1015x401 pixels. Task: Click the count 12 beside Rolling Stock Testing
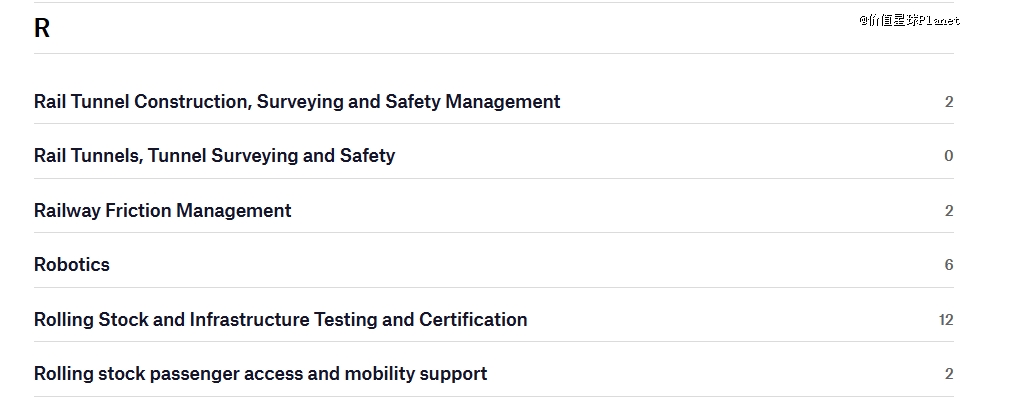tap(946, 319)
